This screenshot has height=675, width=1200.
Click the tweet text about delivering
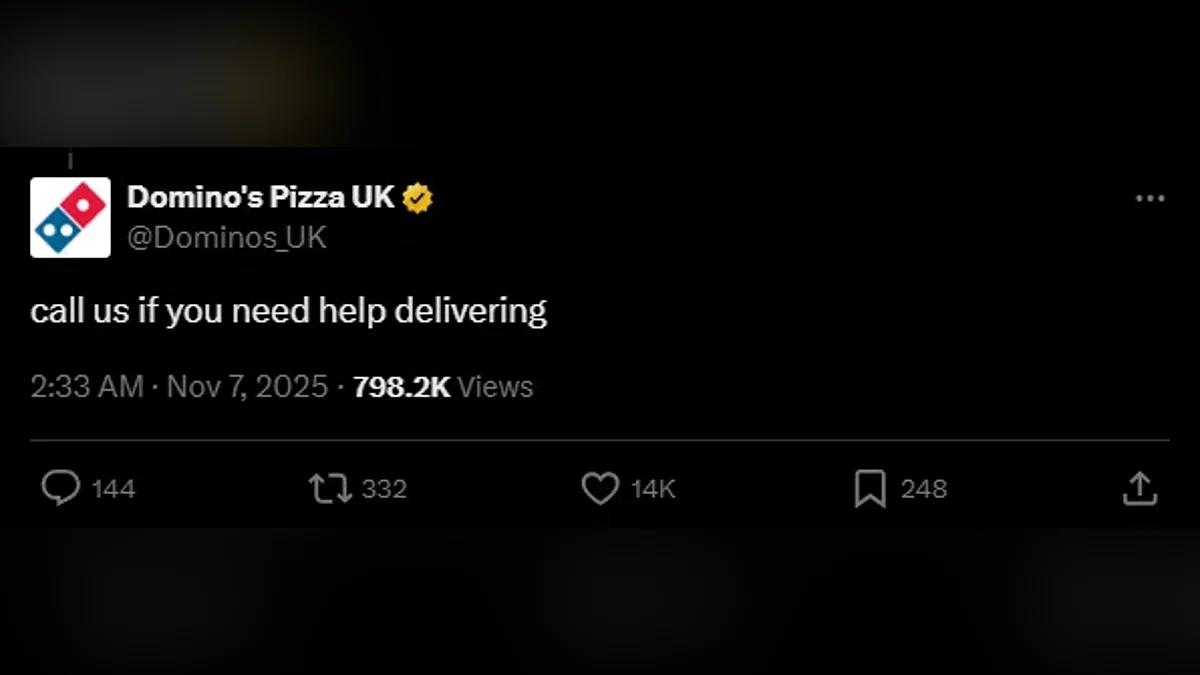tap(289, 311)
